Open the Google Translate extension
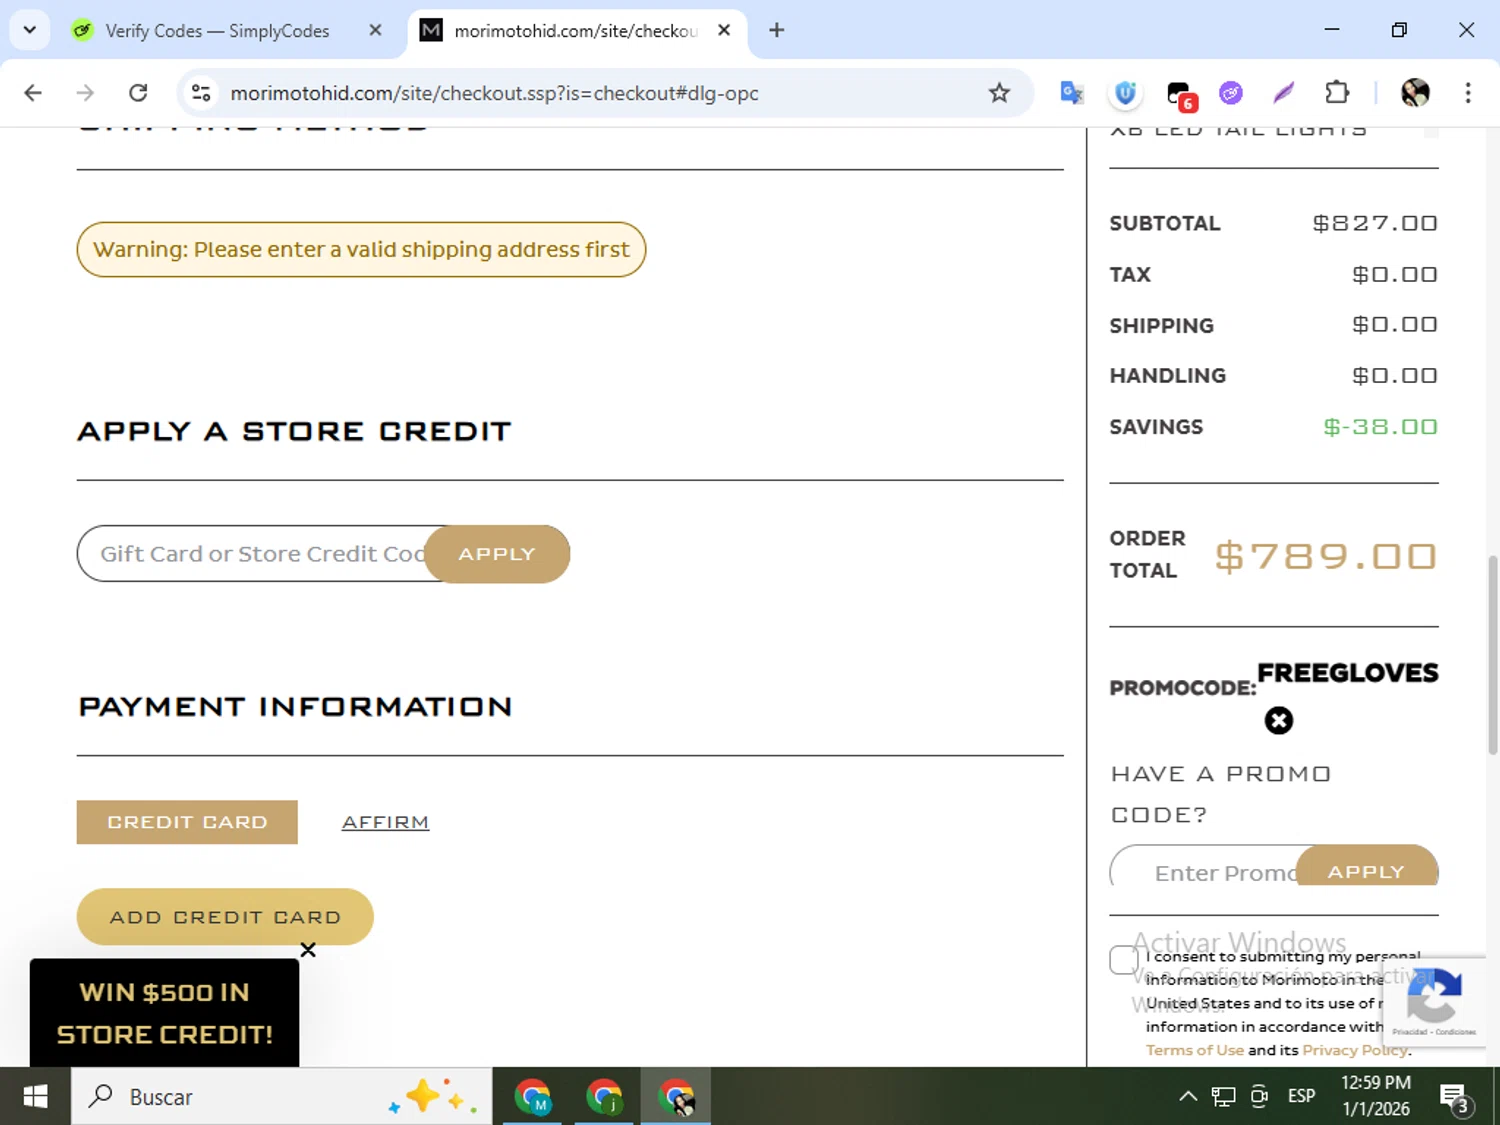This screenshot has height=1125, width=1500. coord(1072,93)
